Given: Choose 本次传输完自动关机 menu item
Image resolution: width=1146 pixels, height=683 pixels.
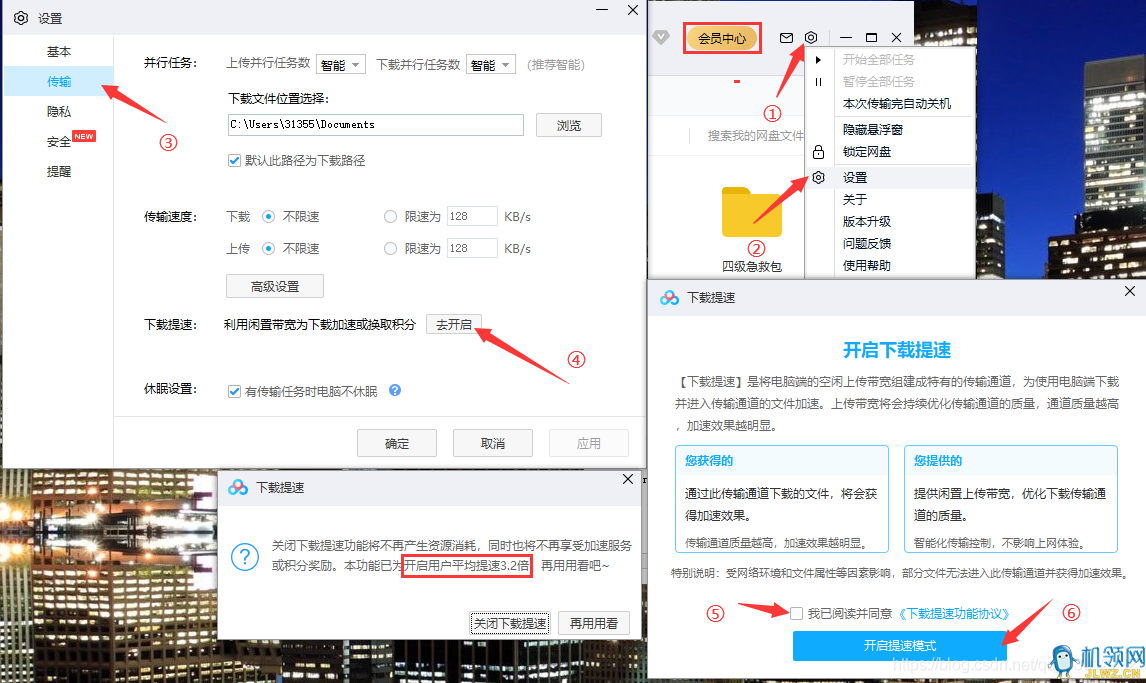Looking at the screenshot, I should [897, 104].
